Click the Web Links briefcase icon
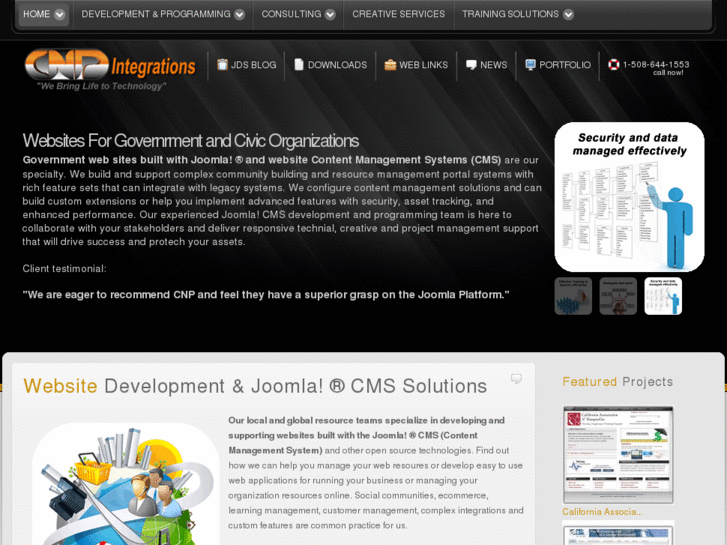The image size is (727, 545). 390,65
